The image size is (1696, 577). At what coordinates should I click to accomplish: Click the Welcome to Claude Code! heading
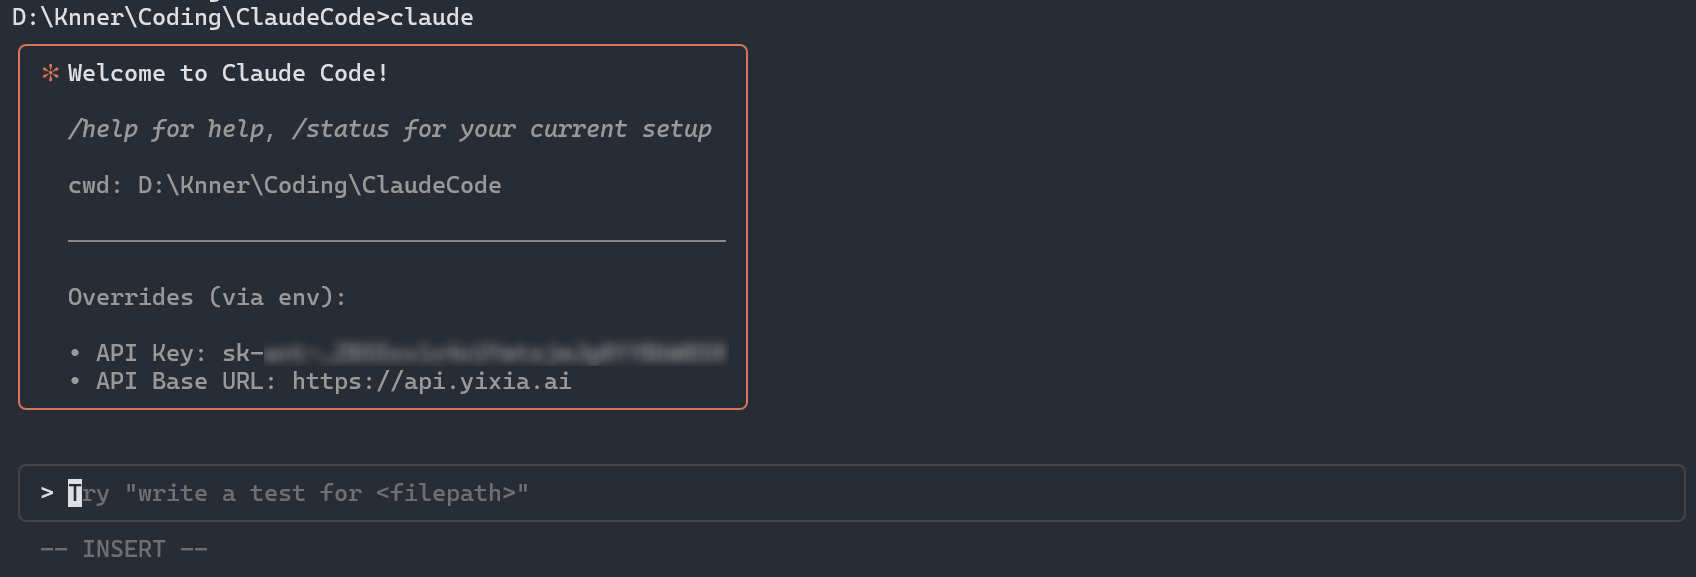(228, 74)
